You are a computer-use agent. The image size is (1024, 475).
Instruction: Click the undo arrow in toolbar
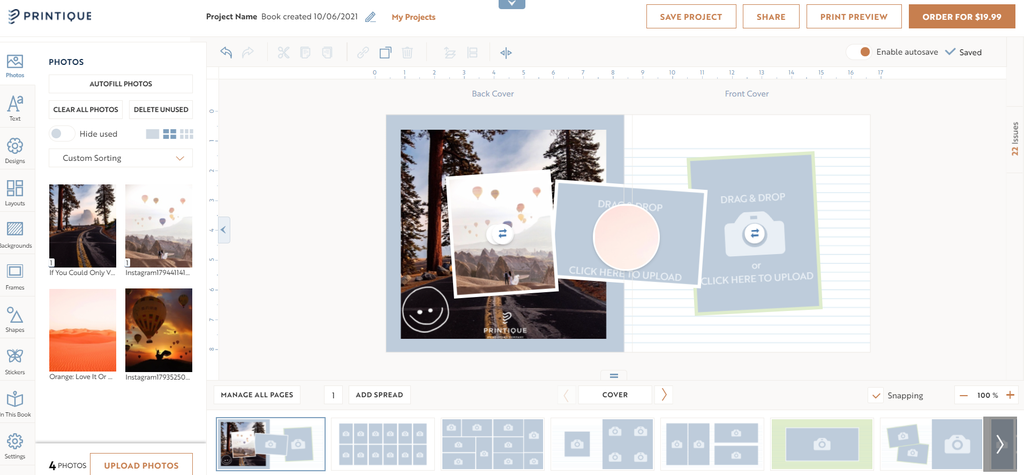pyautogui.click(x=226, y=52)
